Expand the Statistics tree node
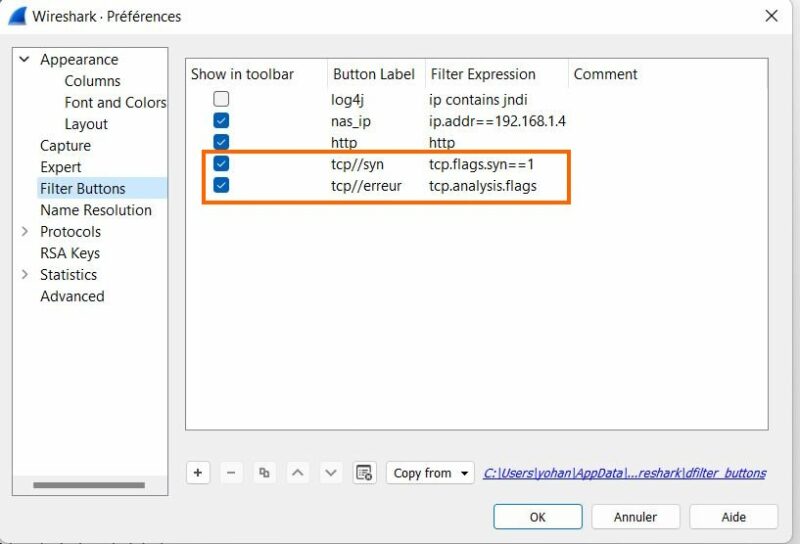This screenshot has height=544, width=800. [x=24, y=275]
